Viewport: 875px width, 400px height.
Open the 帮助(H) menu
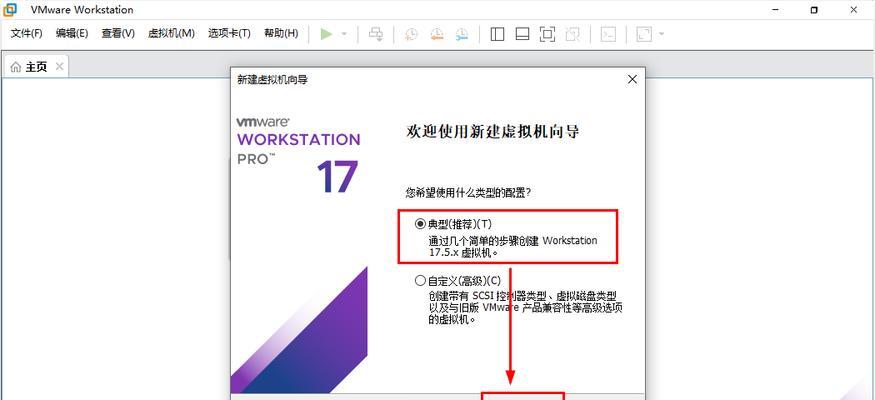pos(281,33)
